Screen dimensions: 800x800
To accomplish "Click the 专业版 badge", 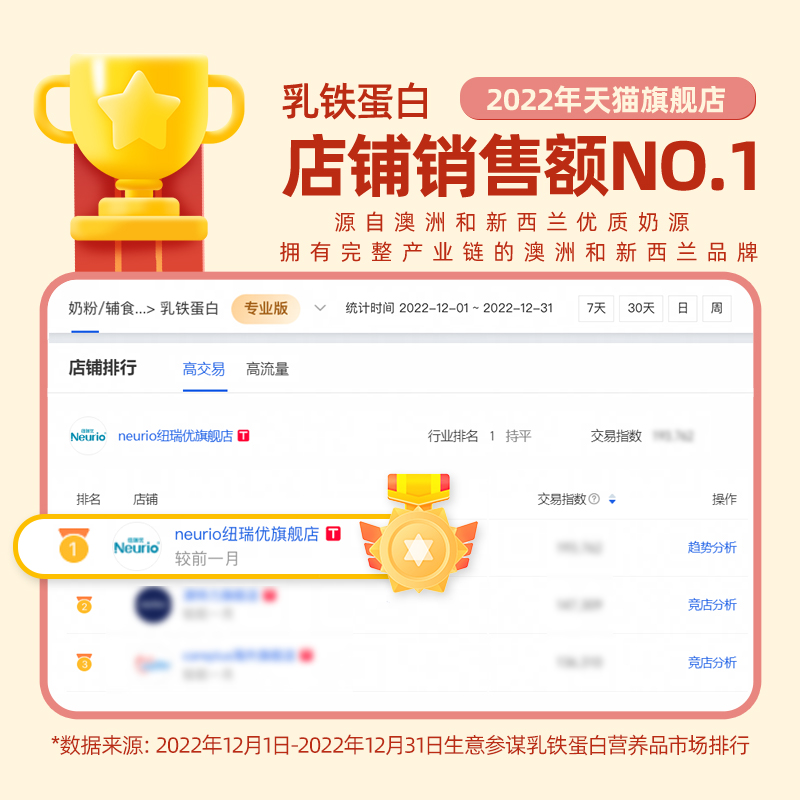I will (266, 308).
